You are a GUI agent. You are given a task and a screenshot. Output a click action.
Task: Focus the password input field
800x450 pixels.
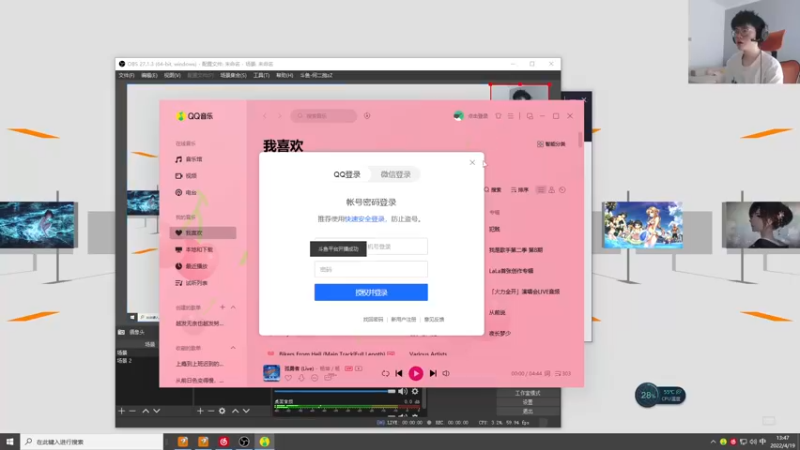[x=371, y=269]
